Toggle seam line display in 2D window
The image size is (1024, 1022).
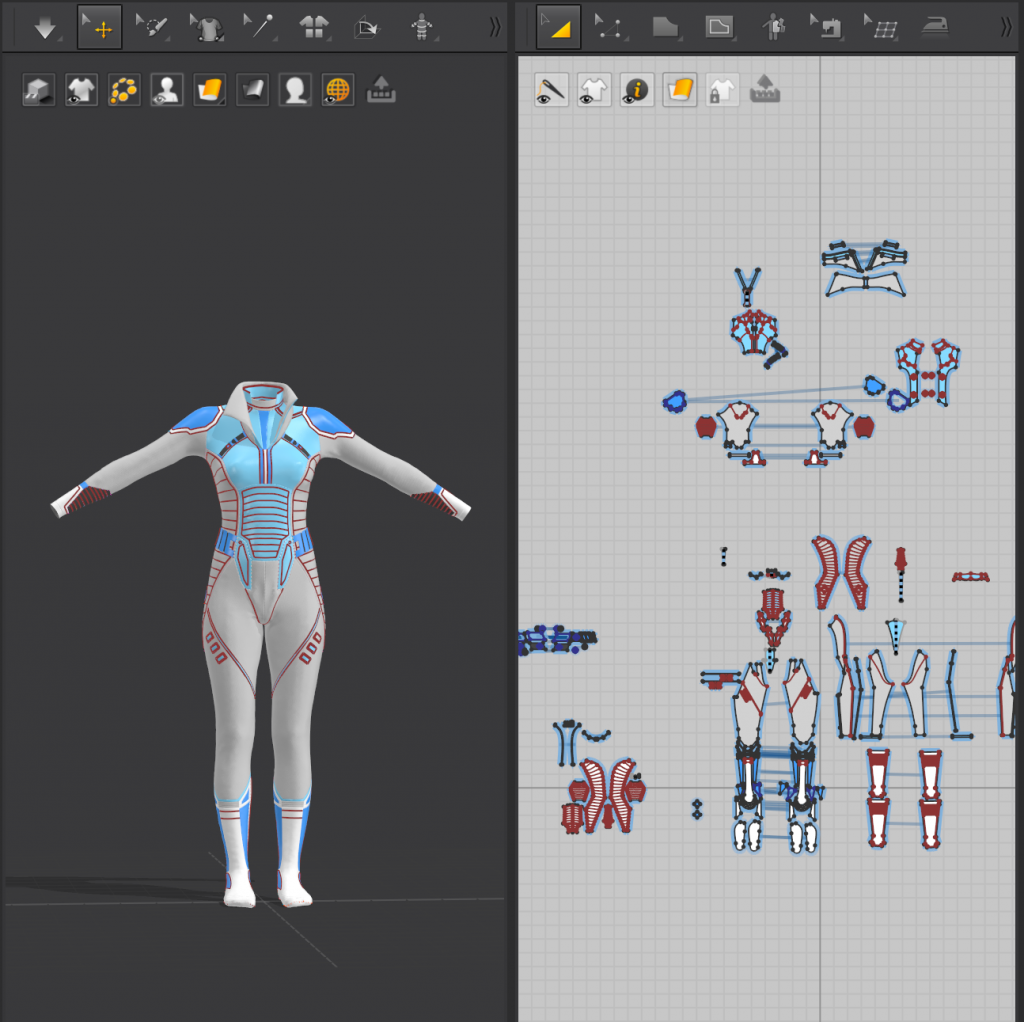click(x=551, y=90)
